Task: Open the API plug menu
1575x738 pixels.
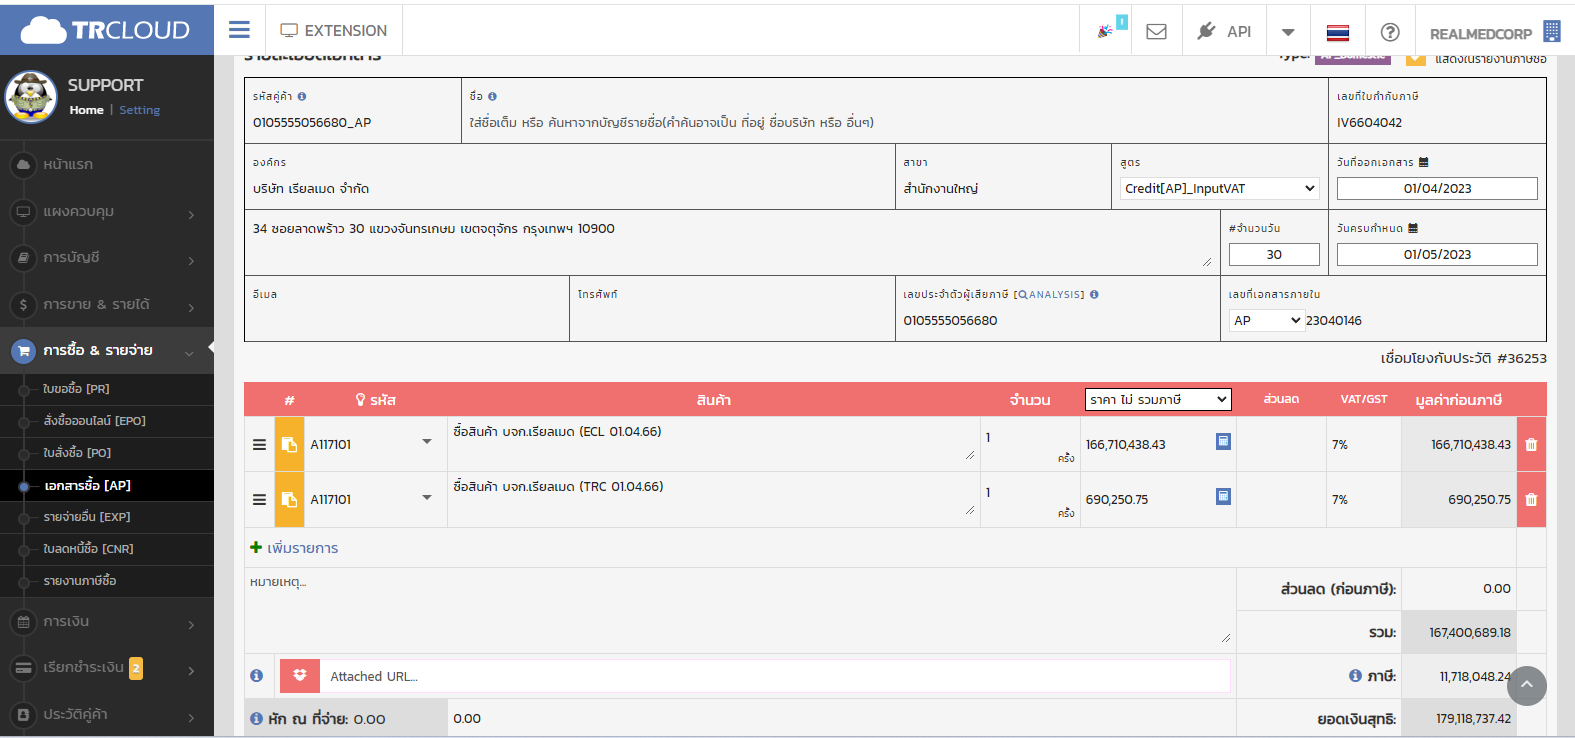Action: (1224, 31)
